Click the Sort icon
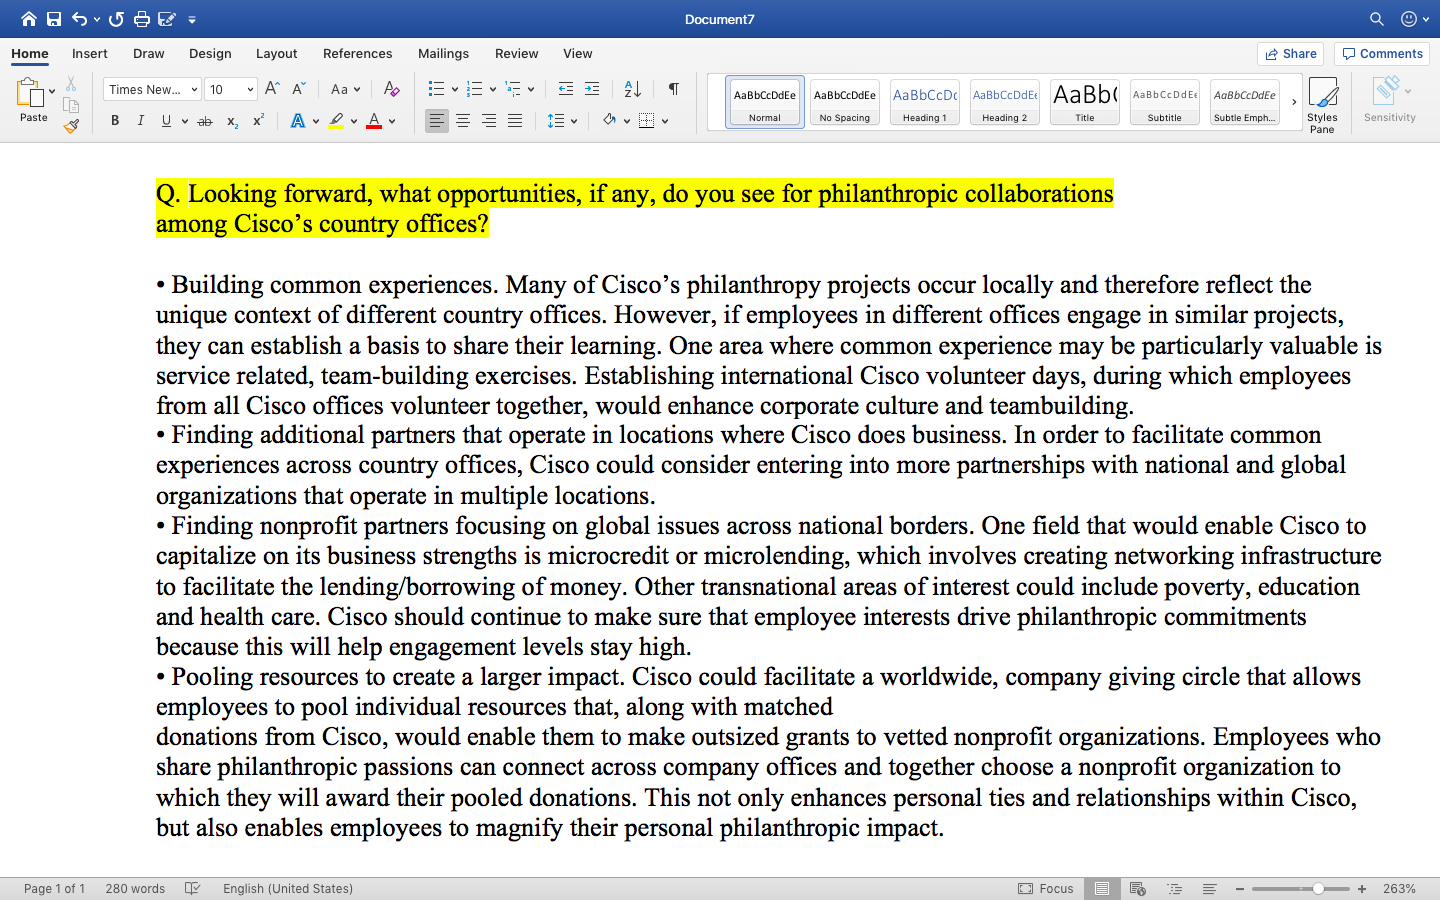1440x900 pixels. click(631, 89)
